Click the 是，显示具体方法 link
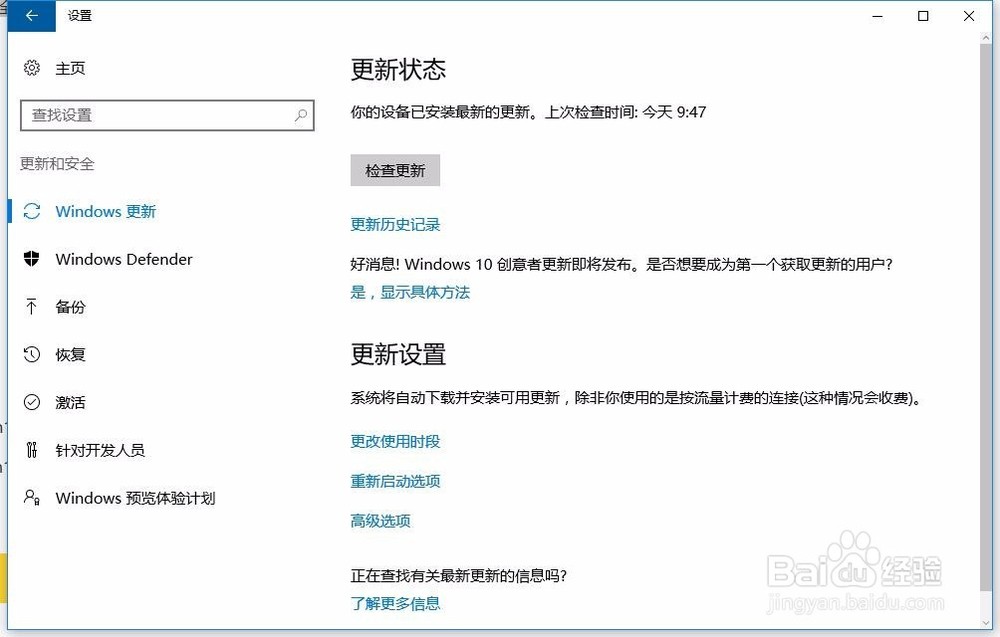This screenshot has height=637, width=1000. tap(410, 293)
